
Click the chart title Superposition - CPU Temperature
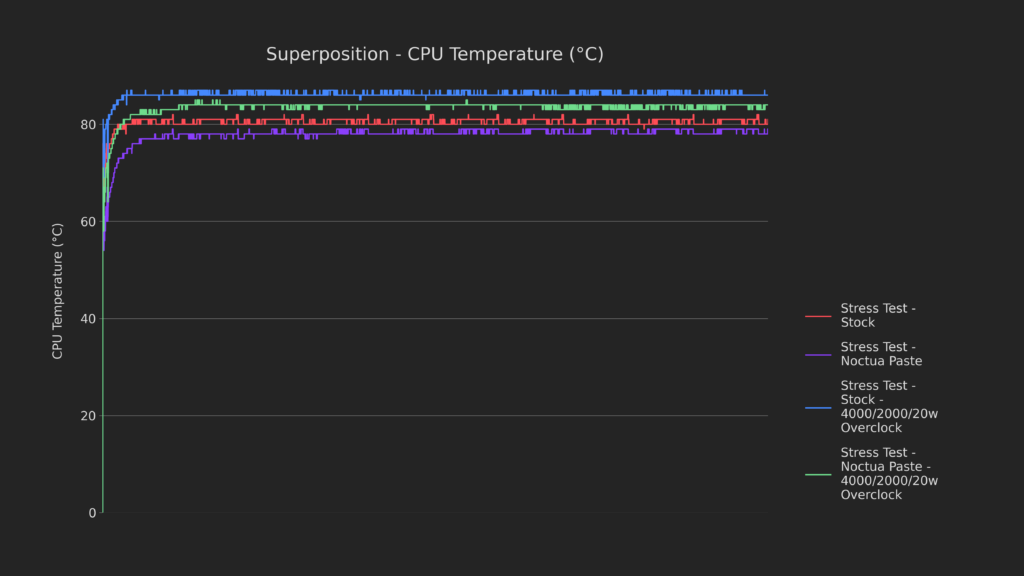434,54
